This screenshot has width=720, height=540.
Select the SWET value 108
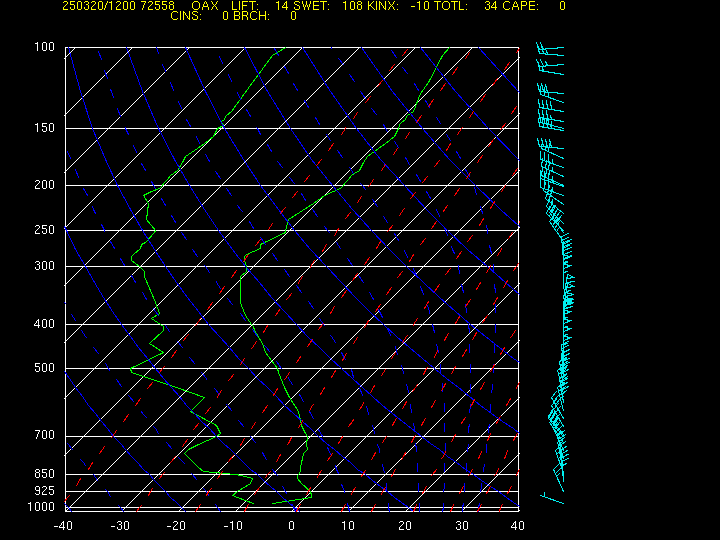[x=351, y=6]
